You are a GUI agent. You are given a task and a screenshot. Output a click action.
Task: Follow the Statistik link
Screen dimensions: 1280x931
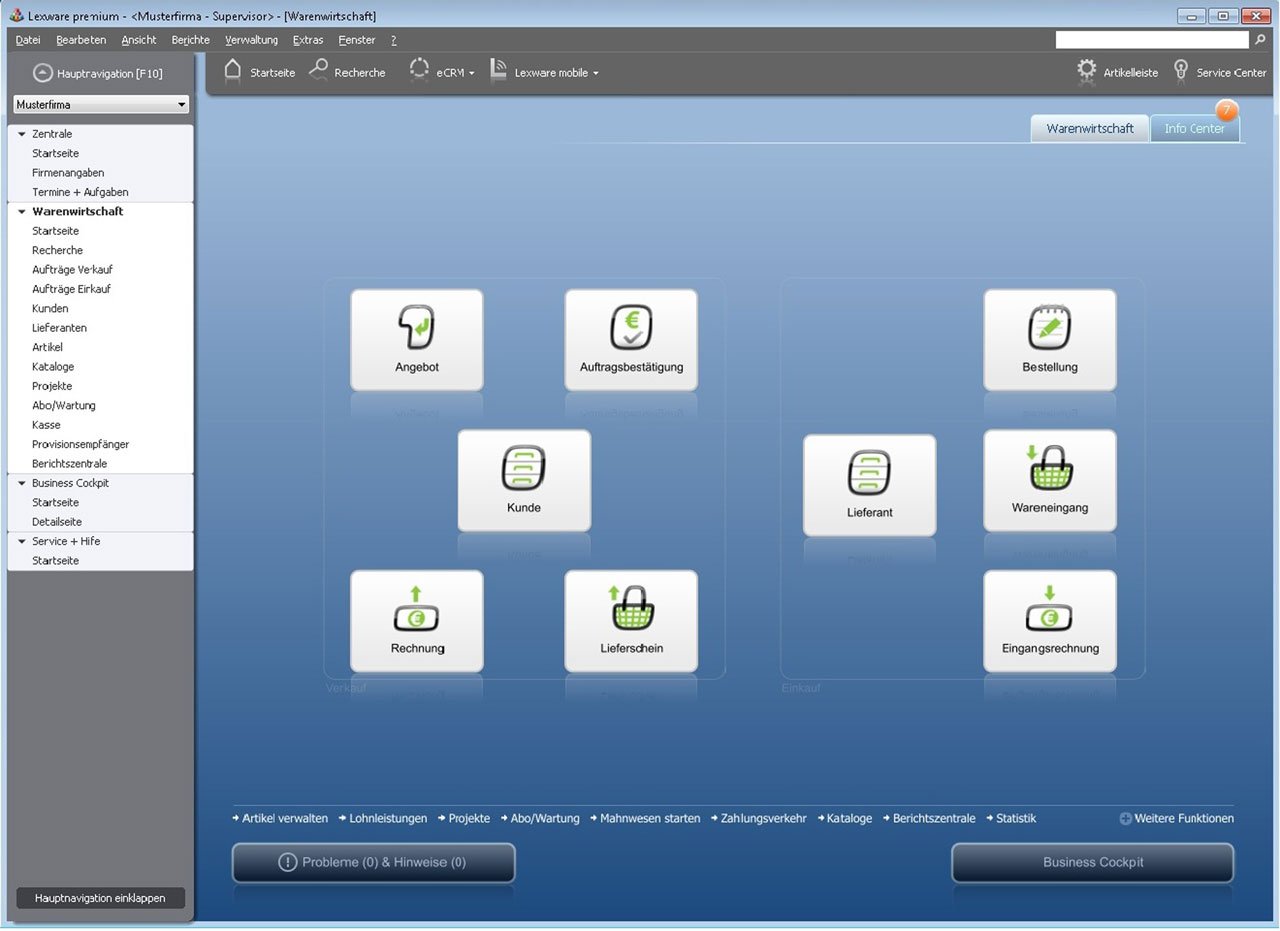[x=1016, y=818]
